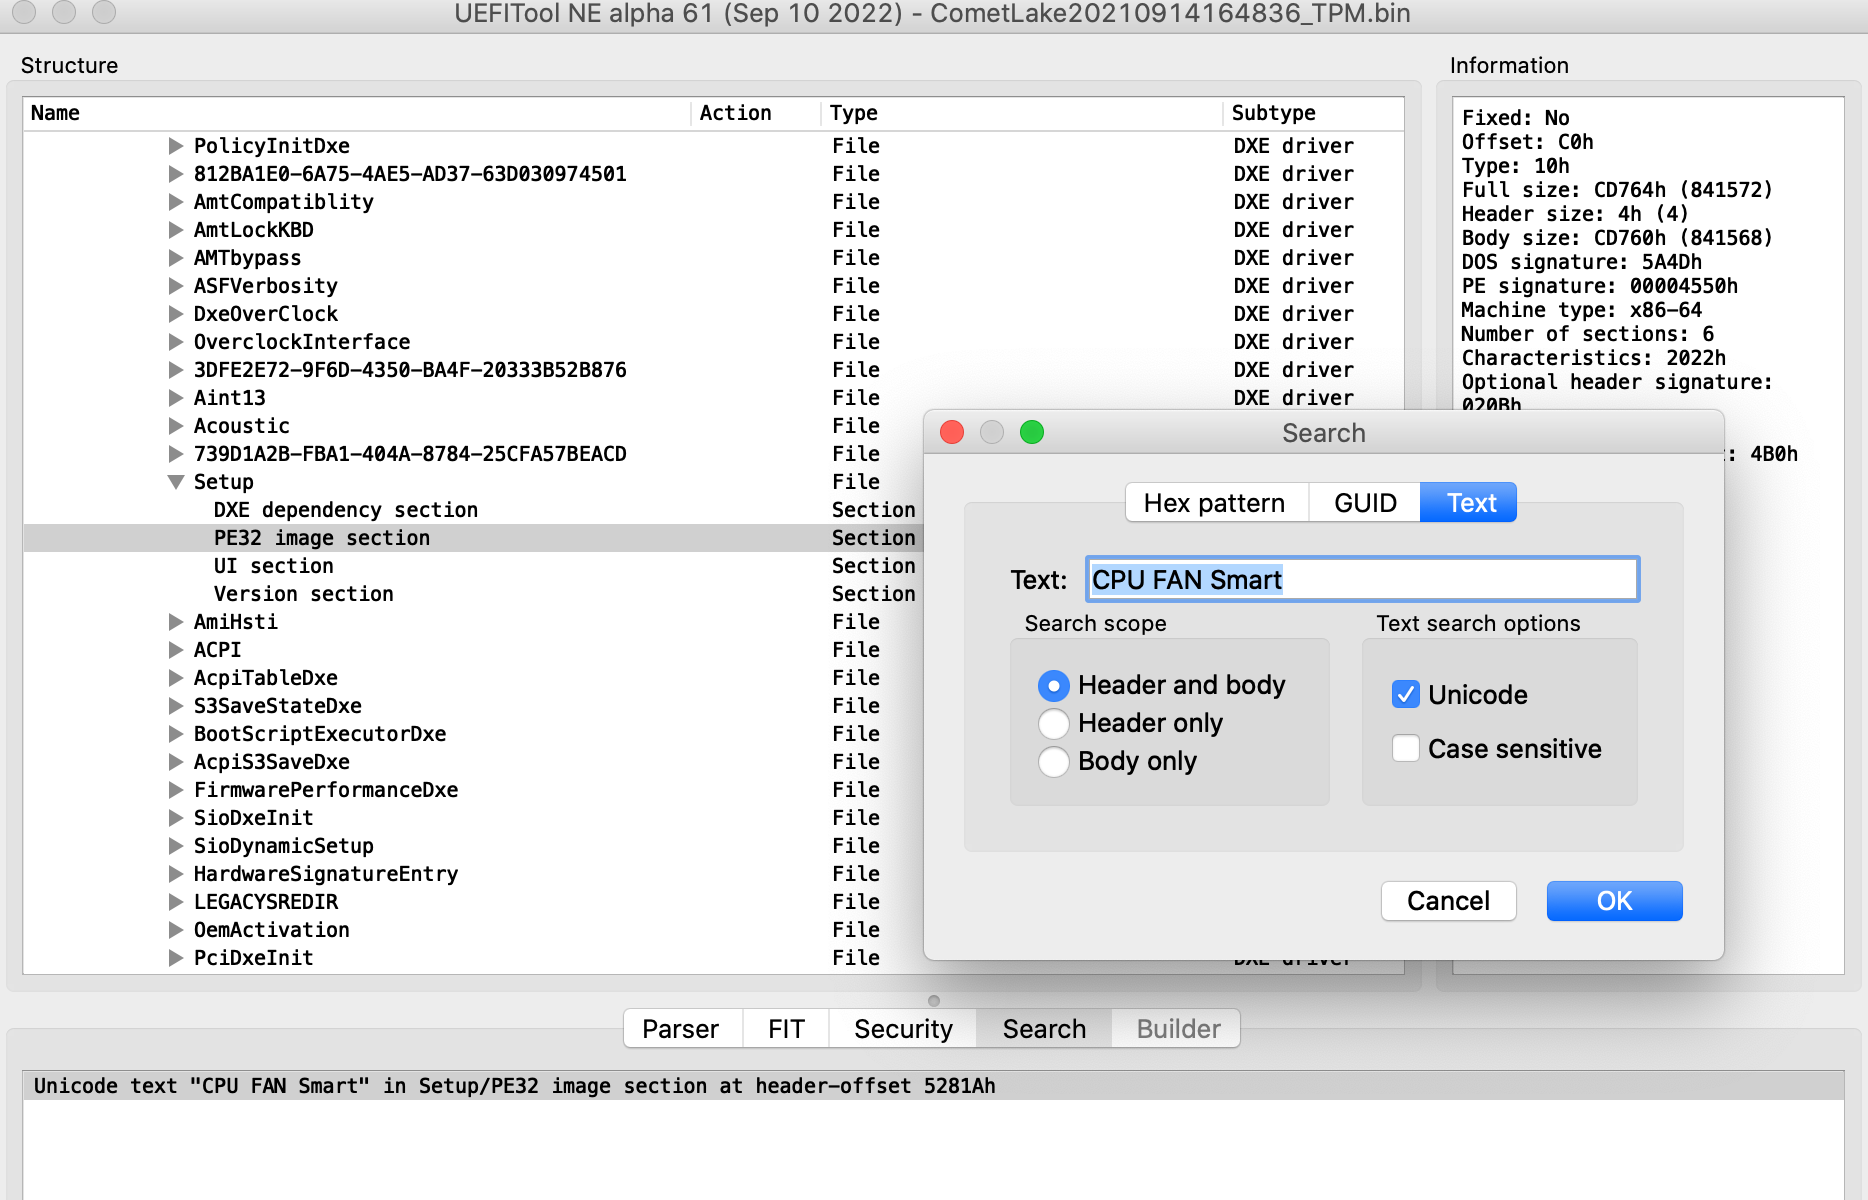Click the splitter handle above bottom tabs
The width and height of the screenshot is (1868, 1200).
[x=934, y=1001]
